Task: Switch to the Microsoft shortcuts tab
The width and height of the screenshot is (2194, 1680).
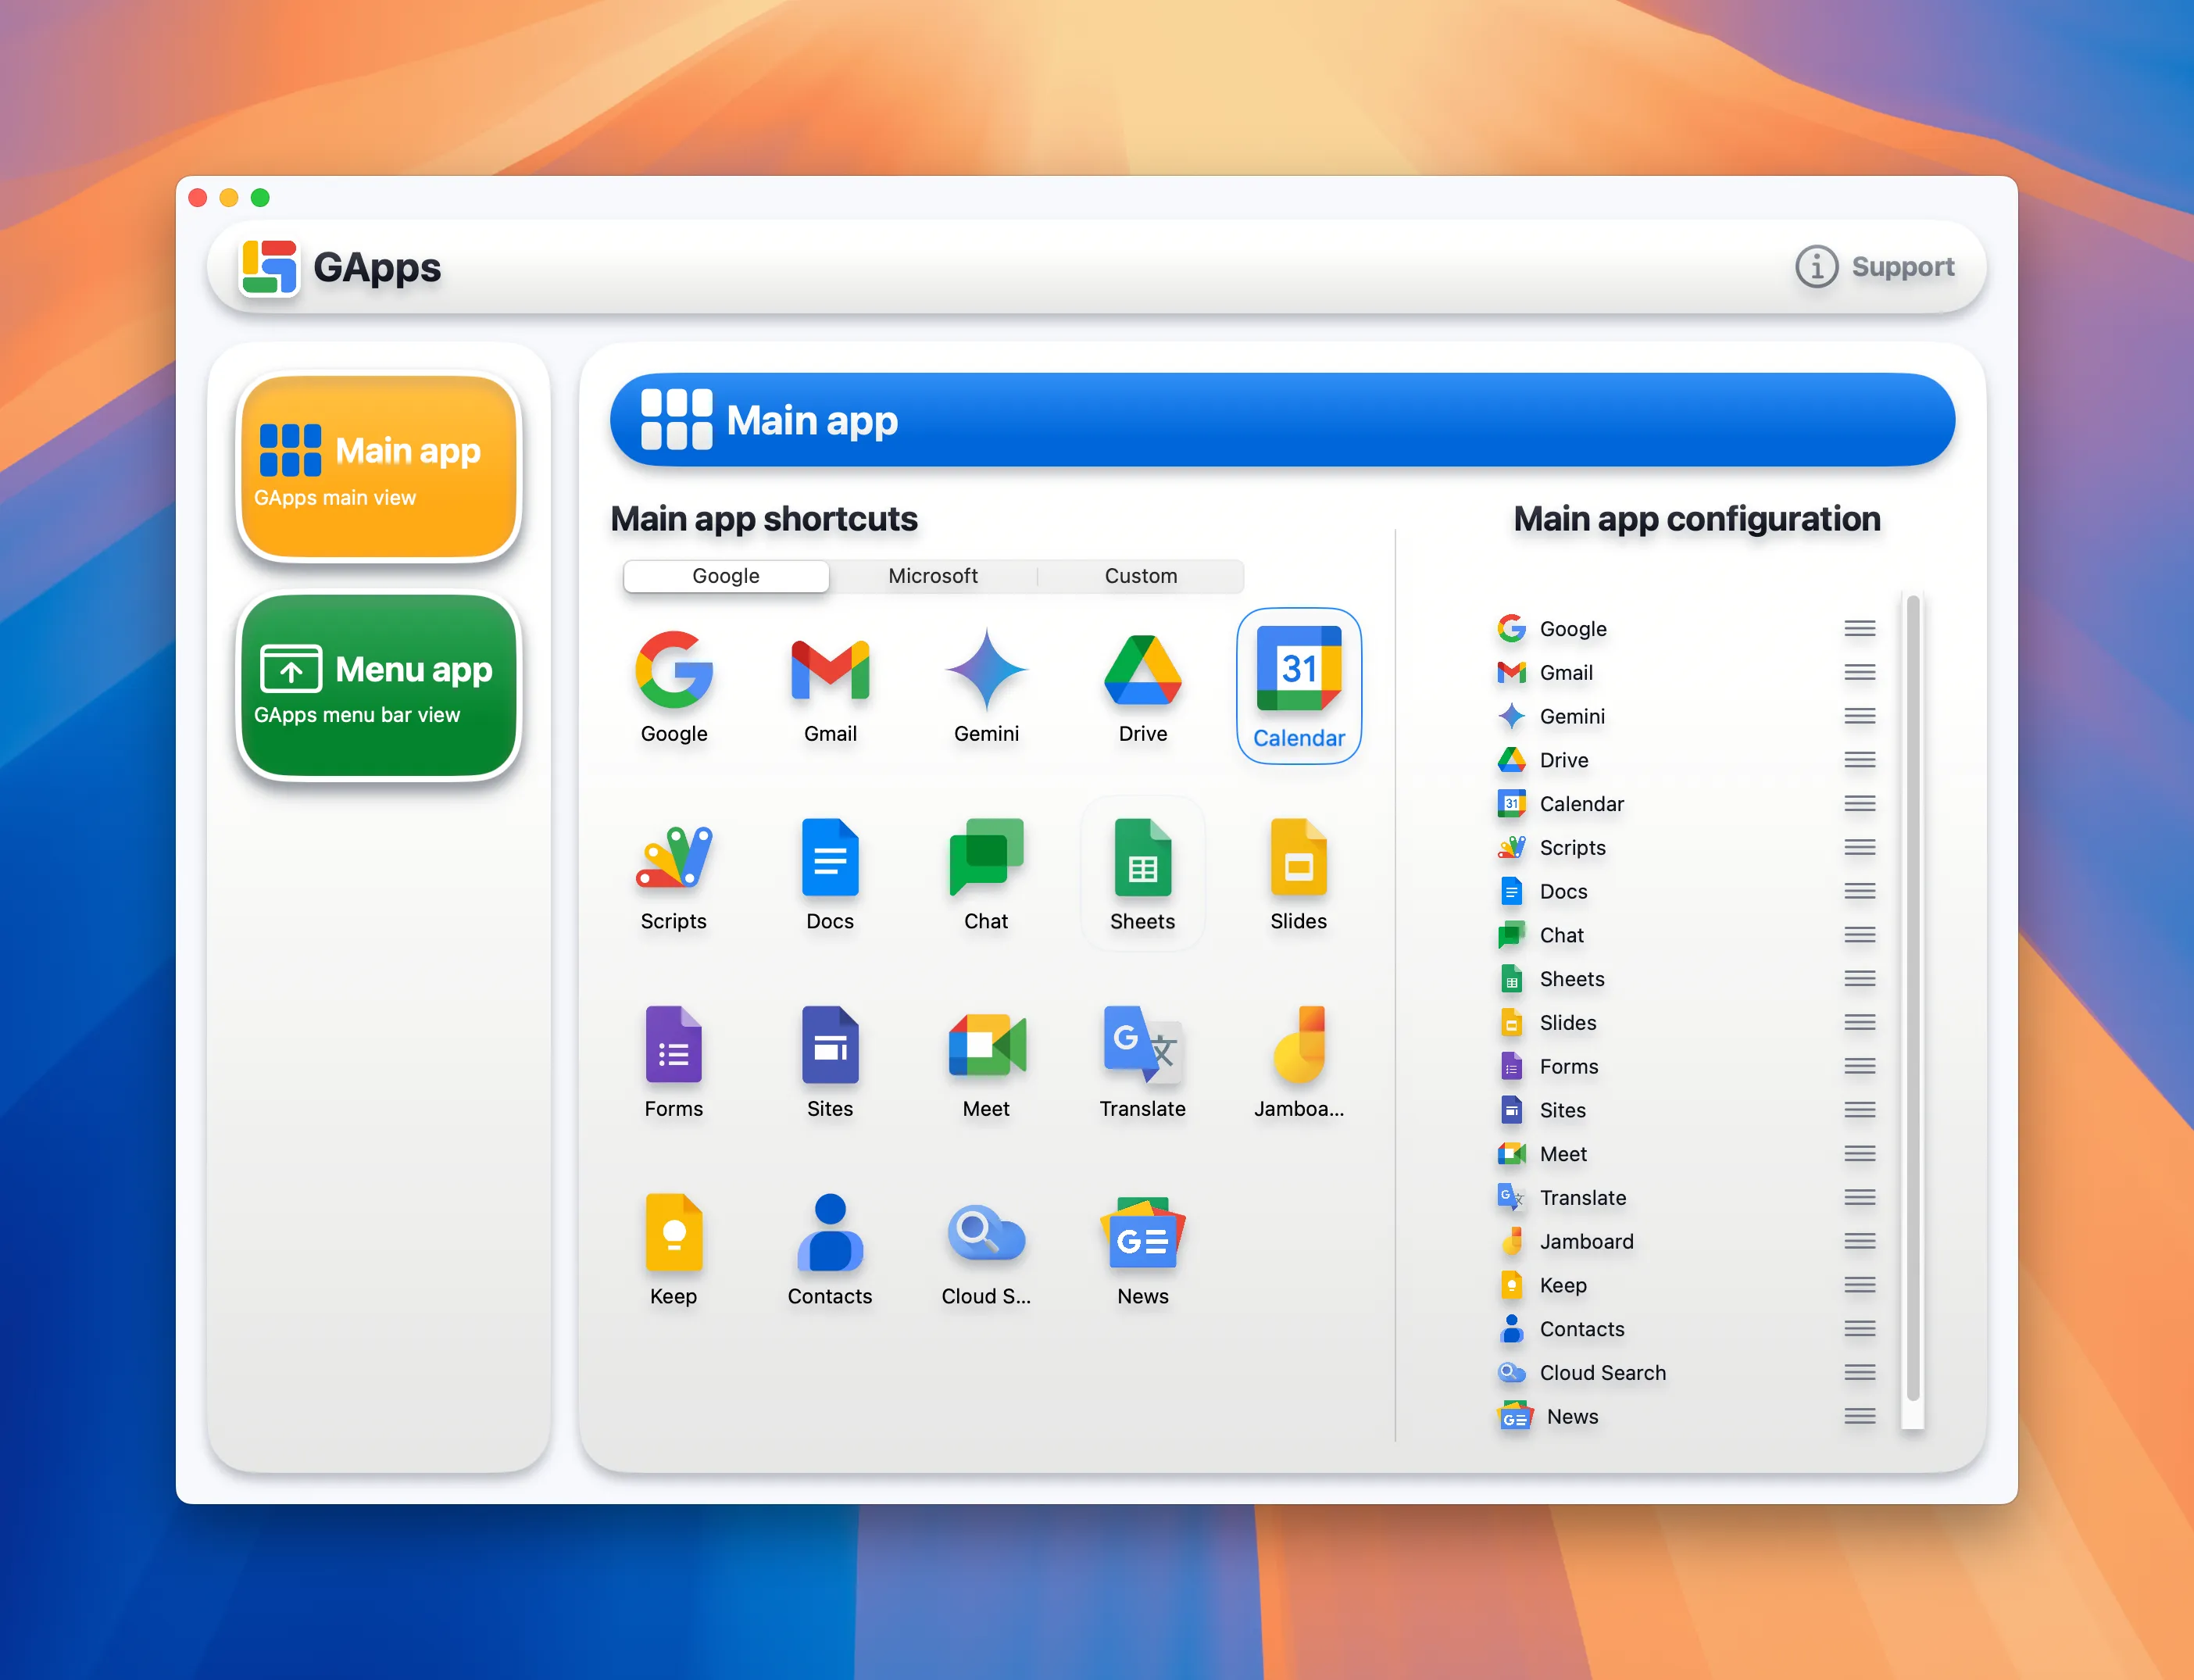Action: [x=932, y=576]
